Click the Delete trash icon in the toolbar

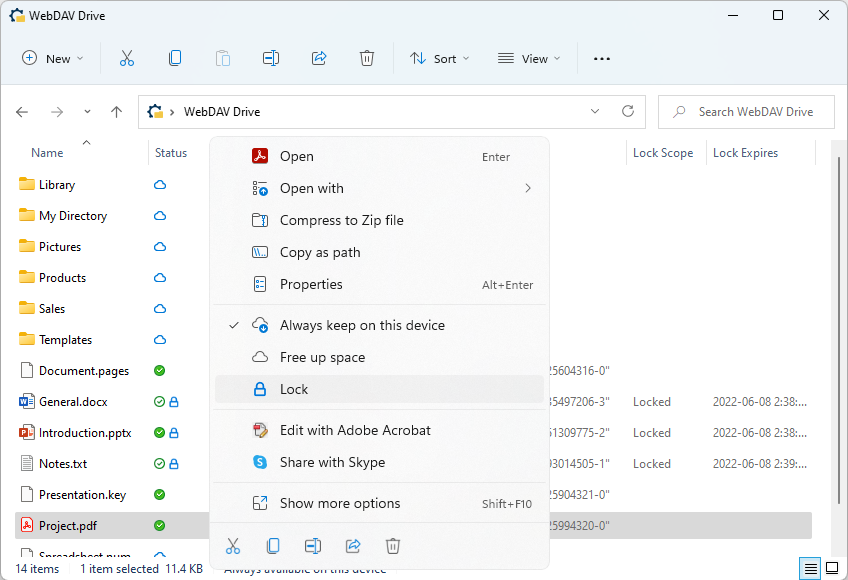click(x=367, y=58)
